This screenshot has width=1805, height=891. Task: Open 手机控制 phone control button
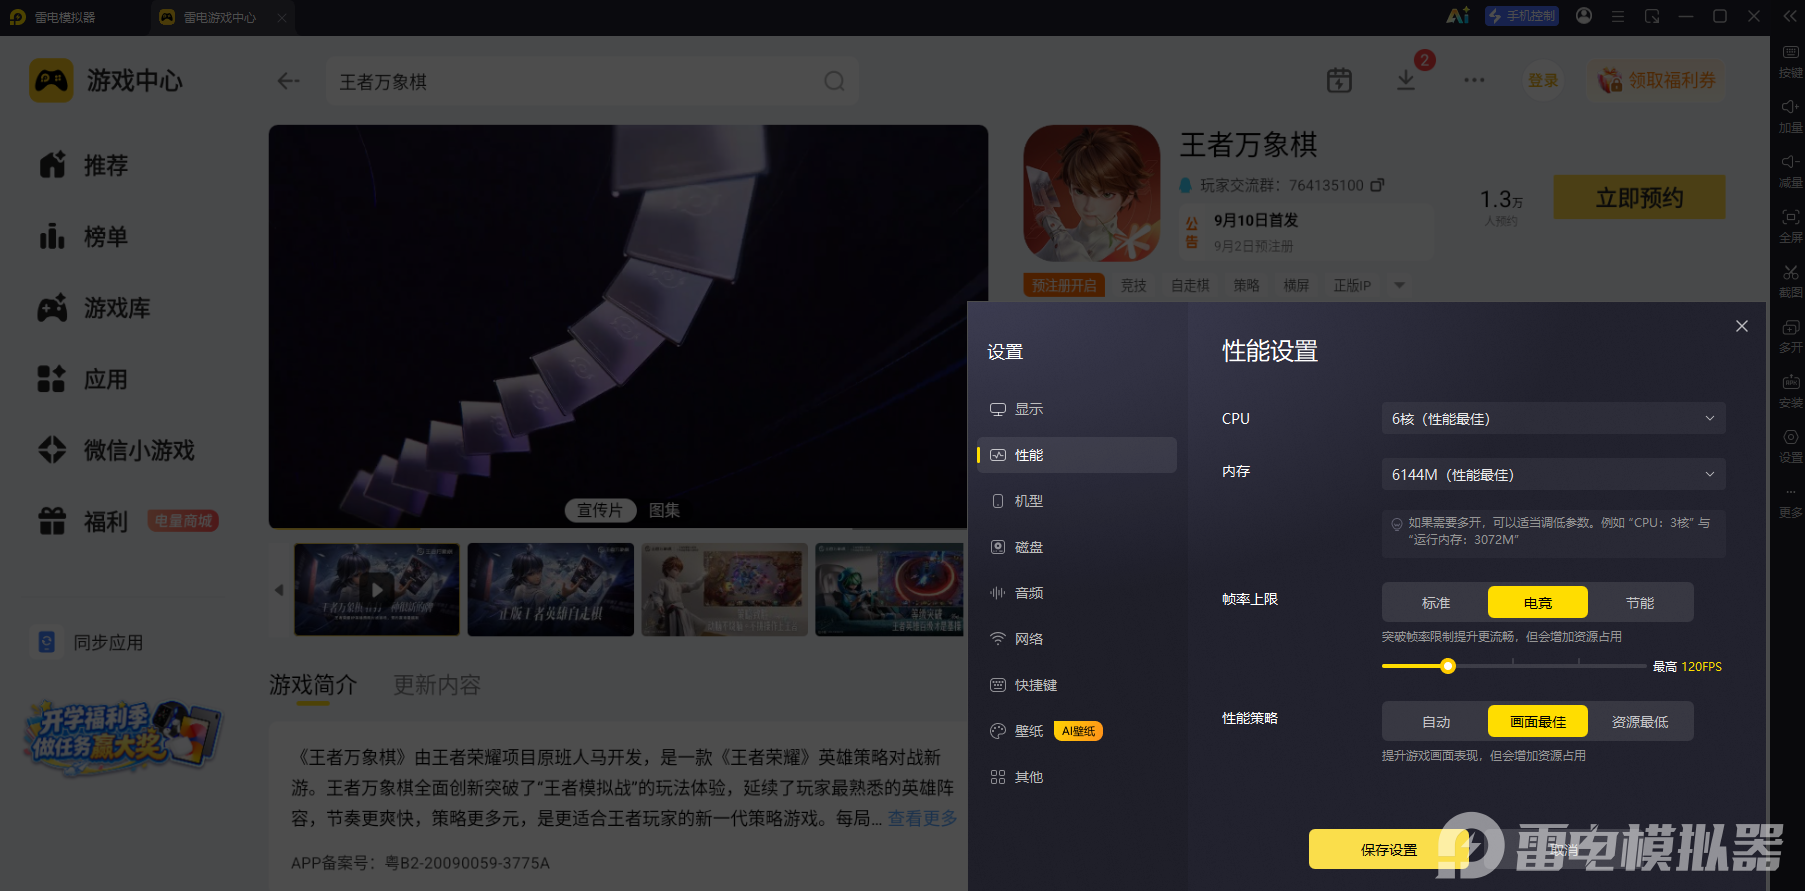[x=1521, y=16]
